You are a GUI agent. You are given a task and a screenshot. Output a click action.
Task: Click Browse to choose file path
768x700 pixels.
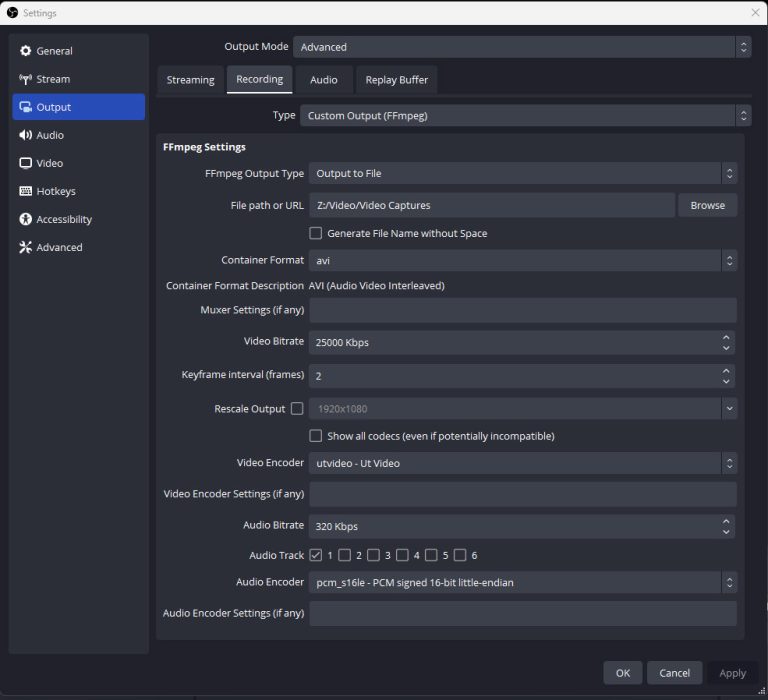pos(707,205)
